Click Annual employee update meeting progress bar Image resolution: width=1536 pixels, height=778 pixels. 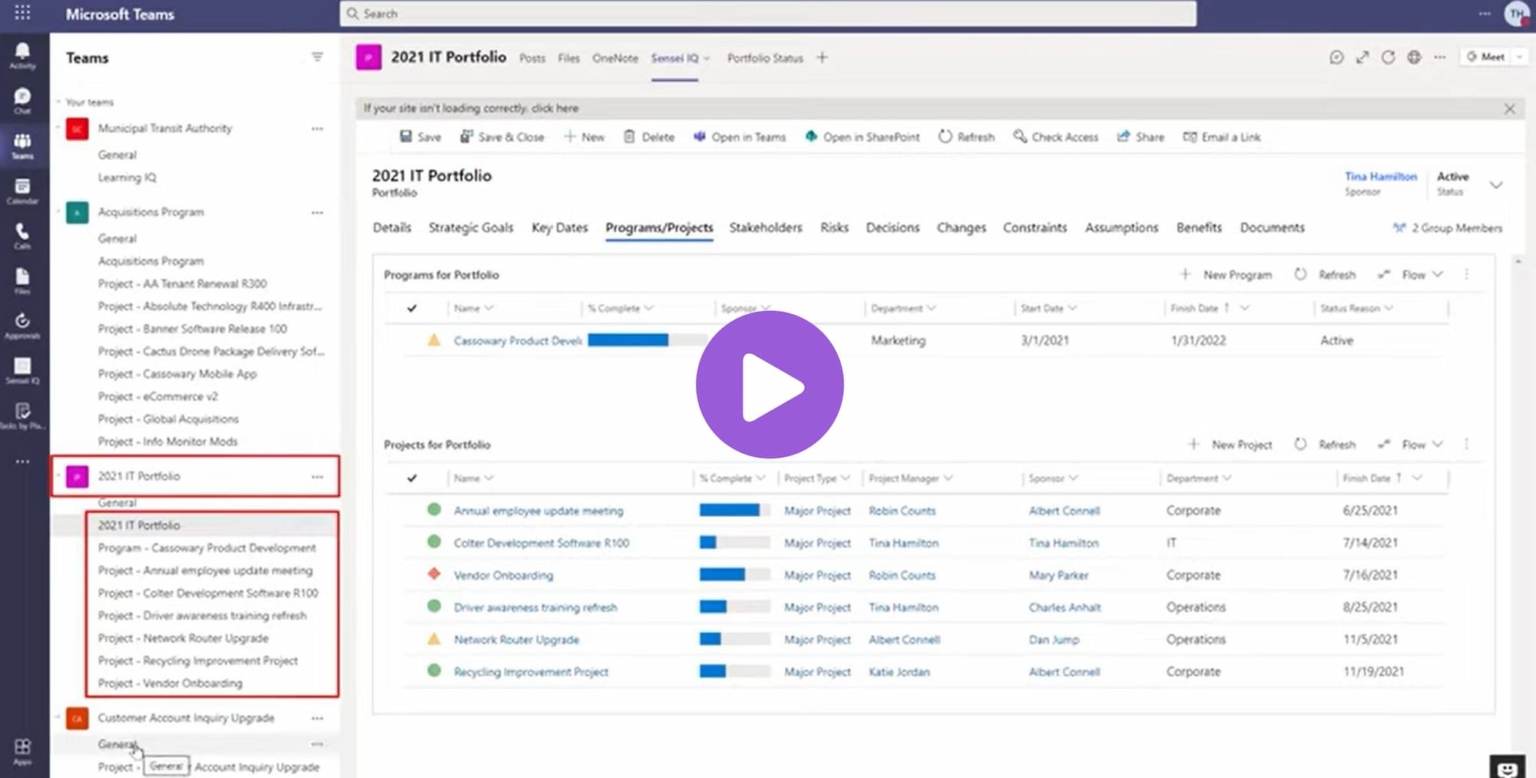[735, 510]
